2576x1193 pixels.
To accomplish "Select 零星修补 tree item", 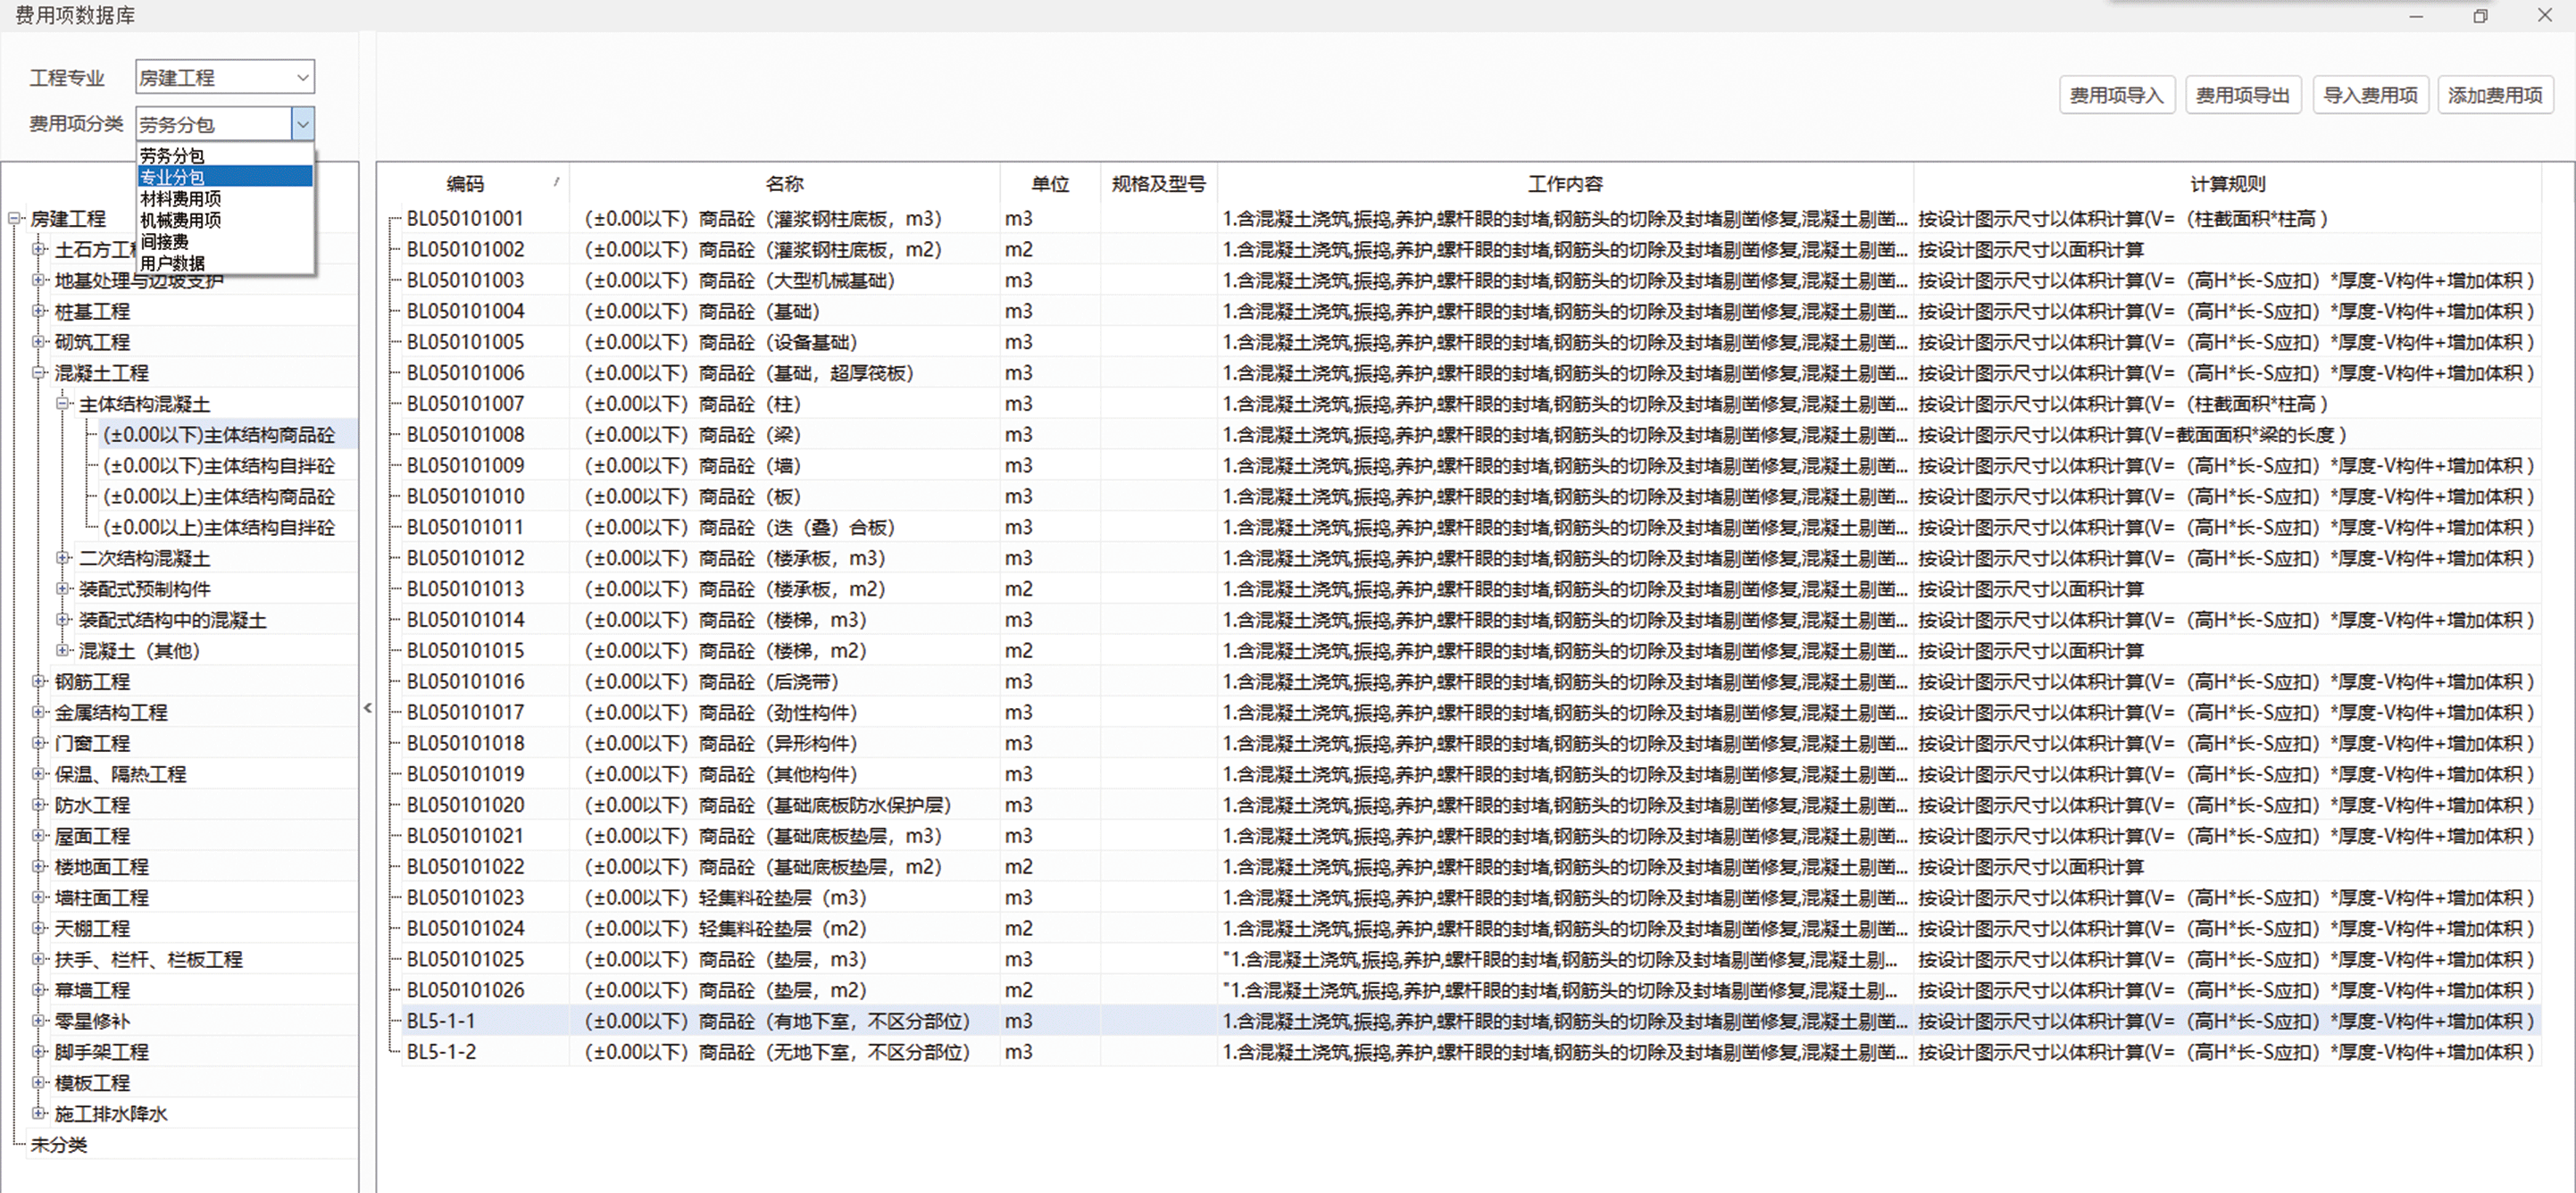I will (x=92, y=1021).
